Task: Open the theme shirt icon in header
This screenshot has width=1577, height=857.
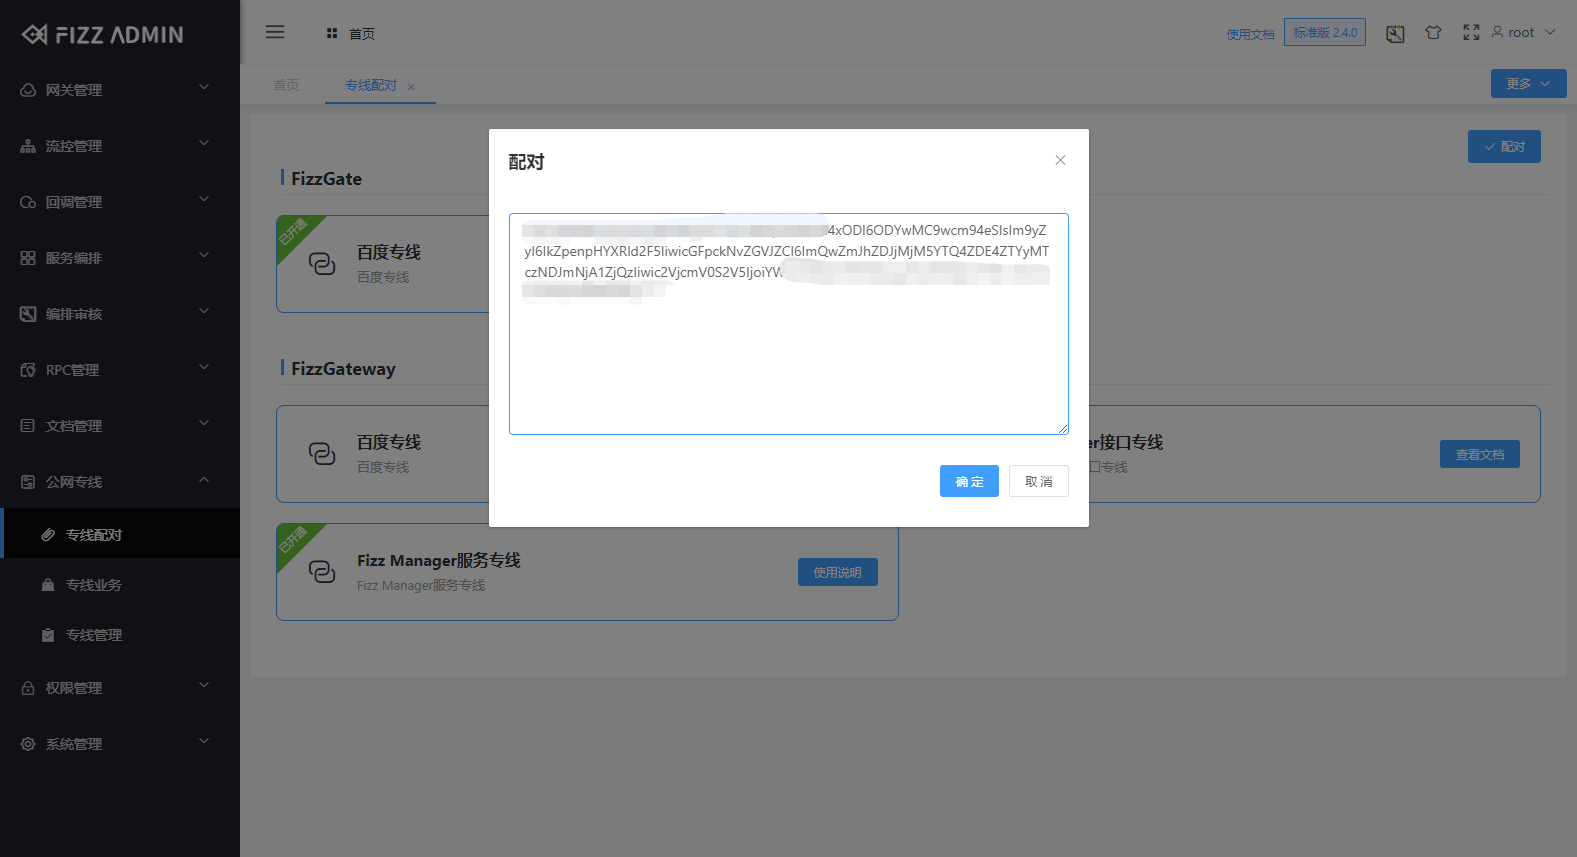Action: pyautogui.click(x=1433, y=32)
